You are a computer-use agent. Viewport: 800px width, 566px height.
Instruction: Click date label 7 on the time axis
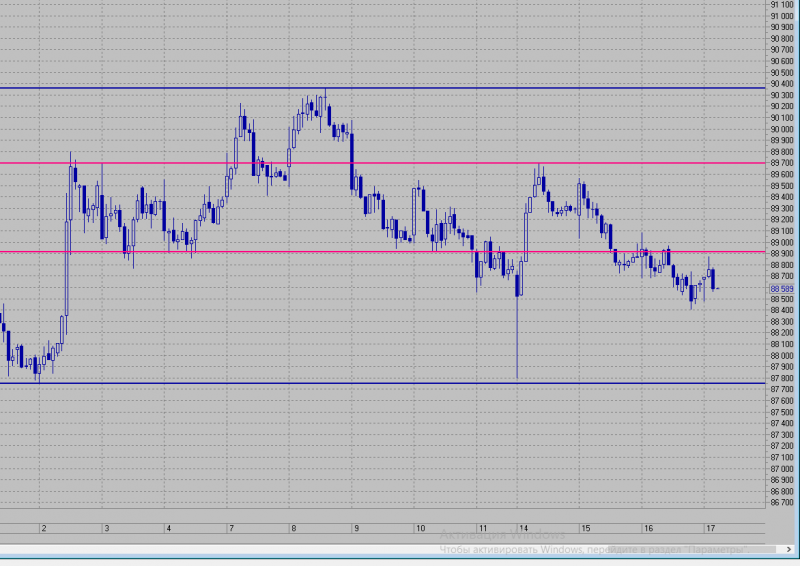[x=231, y=528]
